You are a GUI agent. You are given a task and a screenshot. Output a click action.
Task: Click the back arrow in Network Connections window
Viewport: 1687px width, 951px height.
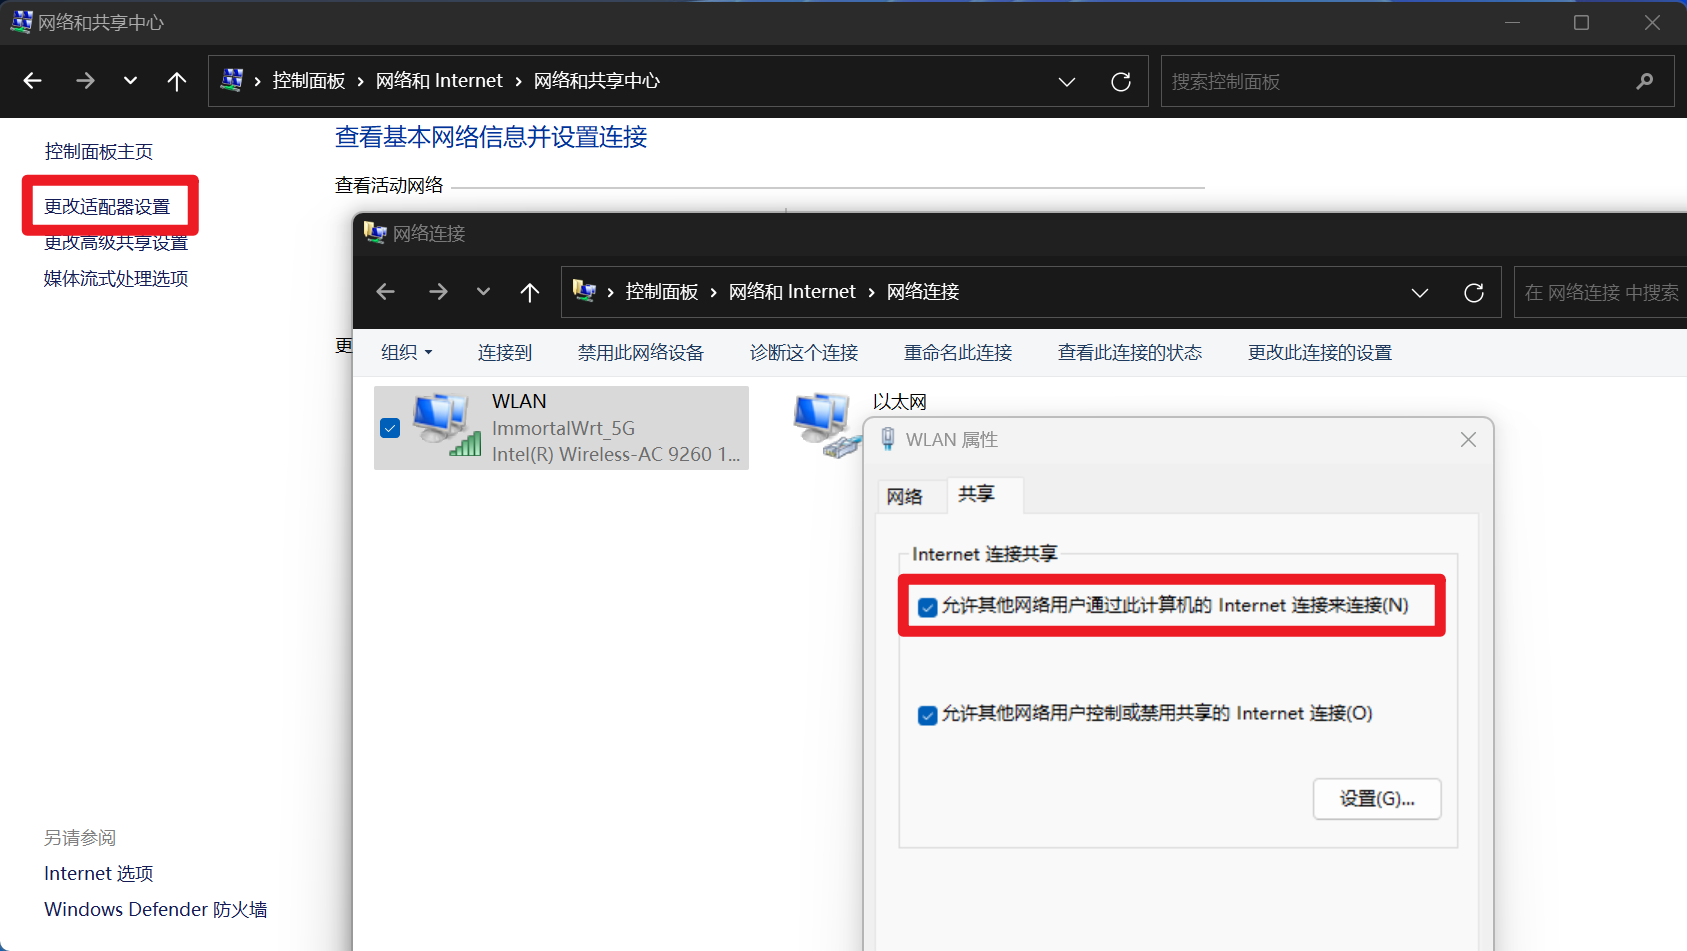pos(385,291)
